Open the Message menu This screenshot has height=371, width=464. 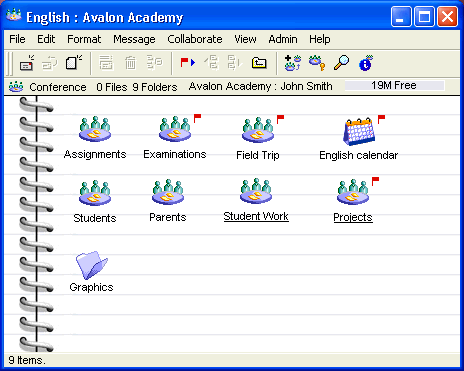(x=134, y=39)
